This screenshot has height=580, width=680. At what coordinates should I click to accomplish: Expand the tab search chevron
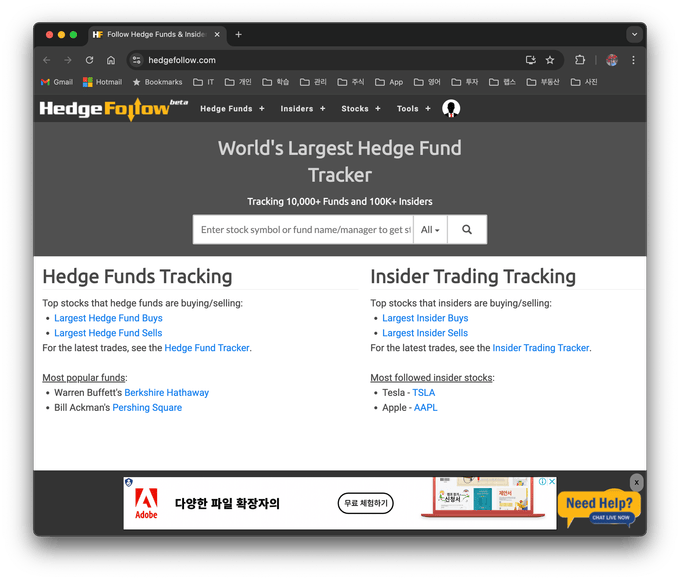point(634,34)
